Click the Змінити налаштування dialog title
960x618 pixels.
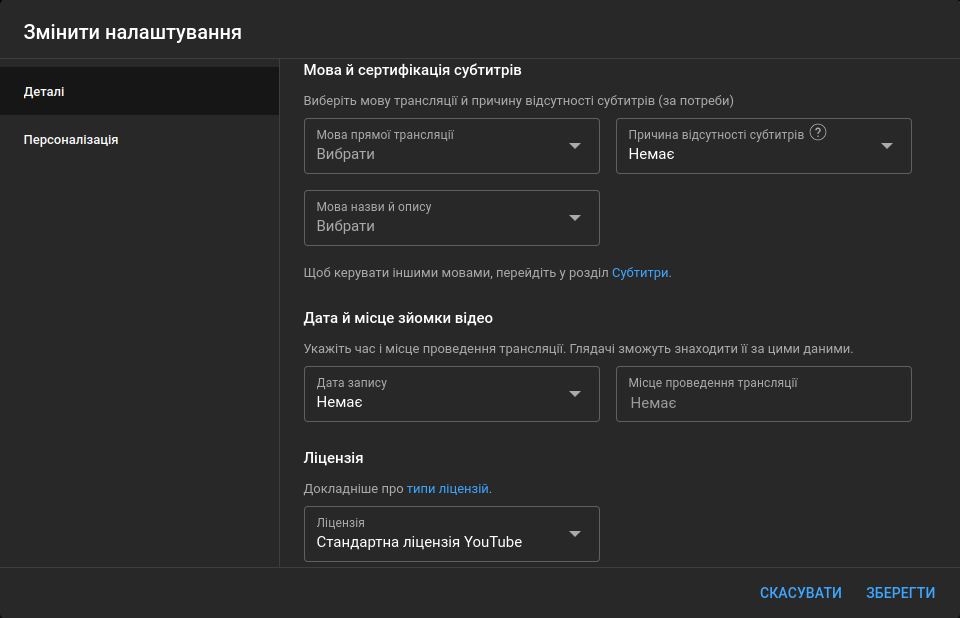(x=133, y=32)
